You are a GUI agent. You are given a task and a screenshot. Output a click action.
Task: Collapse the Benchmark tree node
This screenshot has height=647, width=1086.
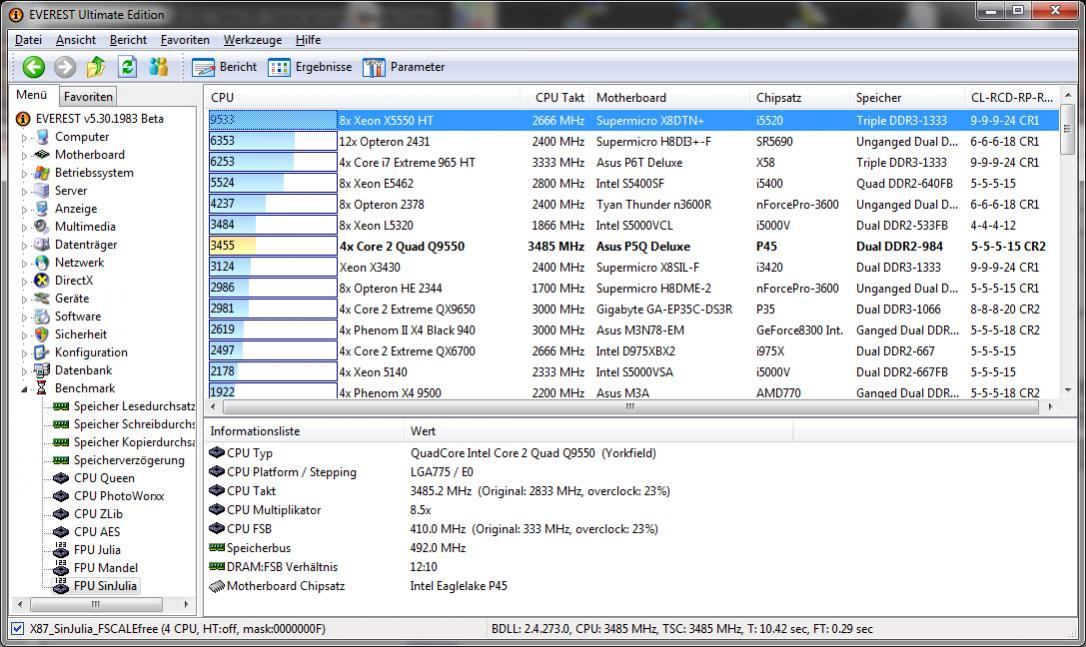click(x=24, y=389)
